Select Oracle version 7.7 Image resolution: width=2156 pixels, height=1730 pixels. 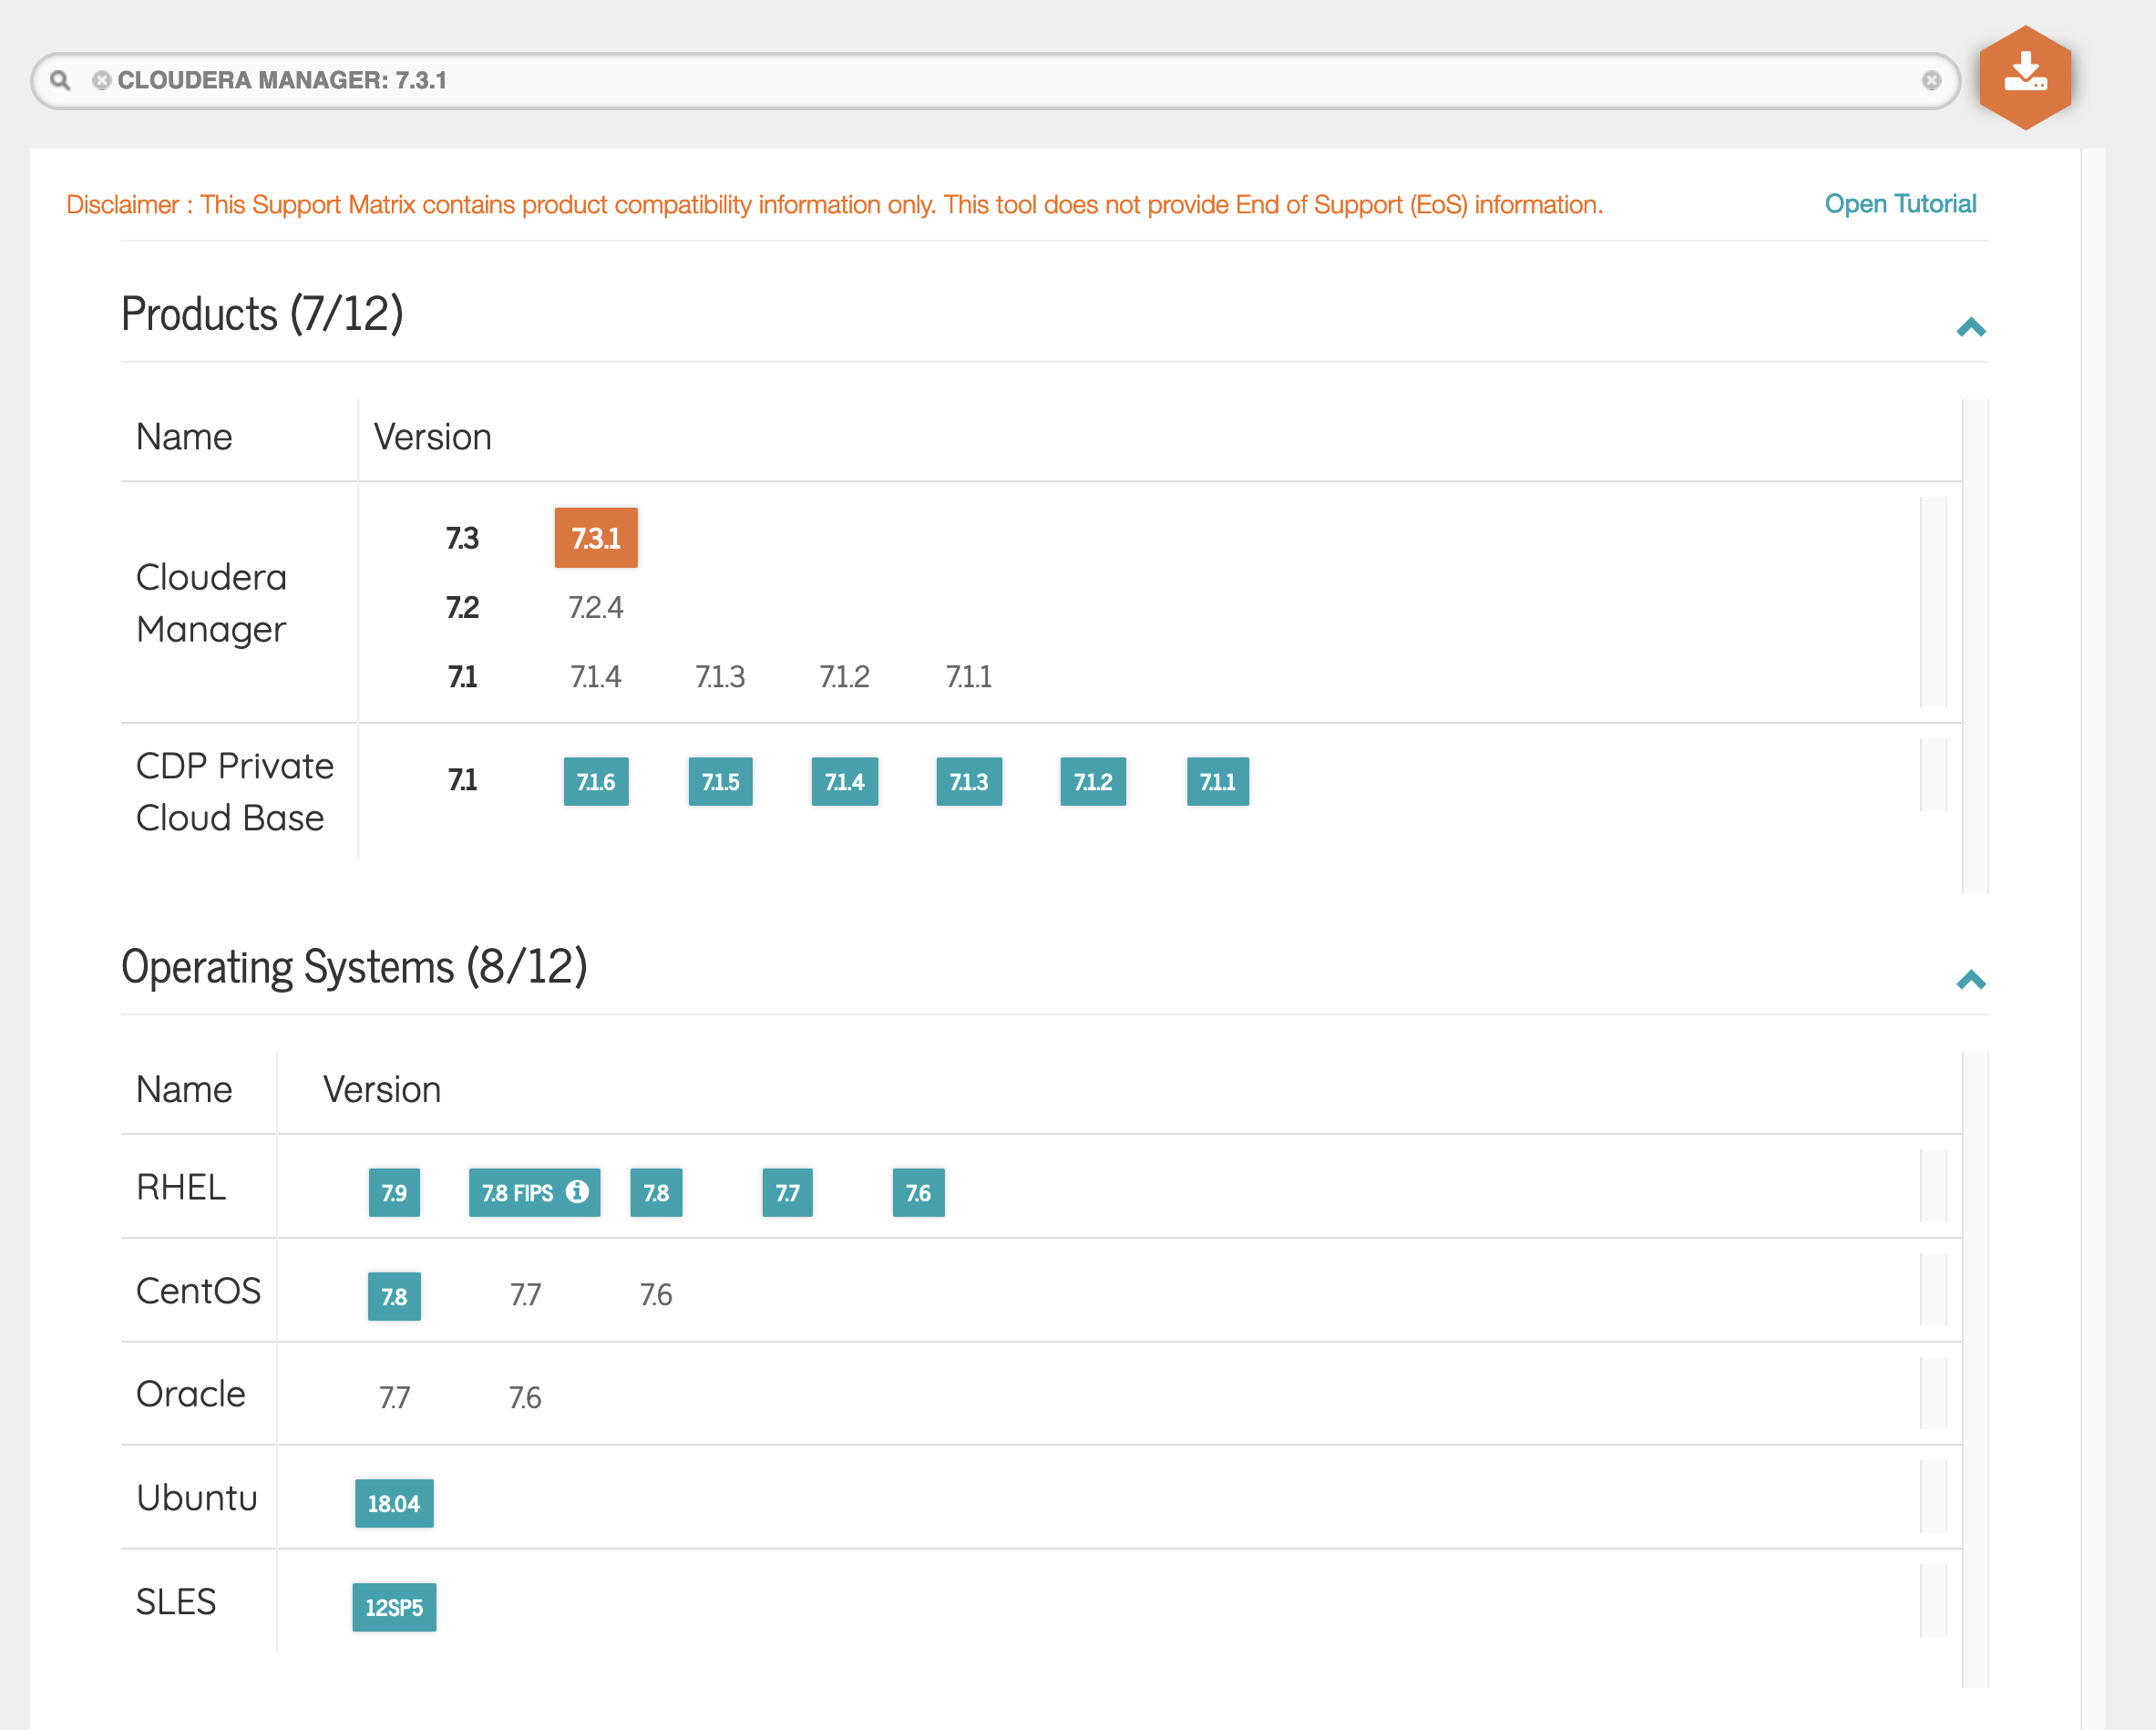coord(394,1397)
